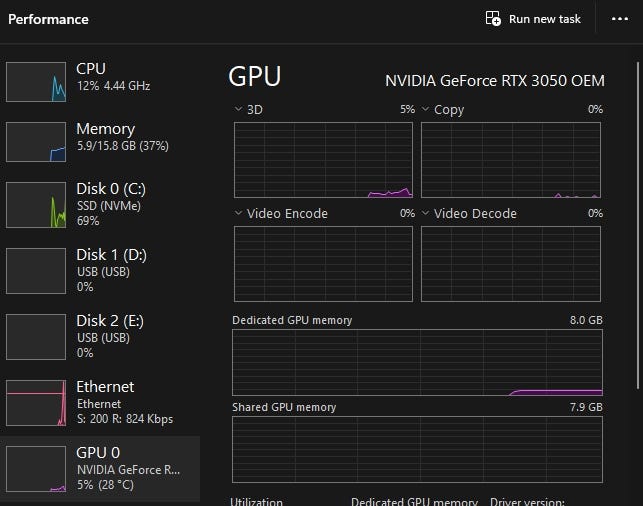Expand the Video Decode engine dropdown
The image size is (643, 506).
point(425,213)
